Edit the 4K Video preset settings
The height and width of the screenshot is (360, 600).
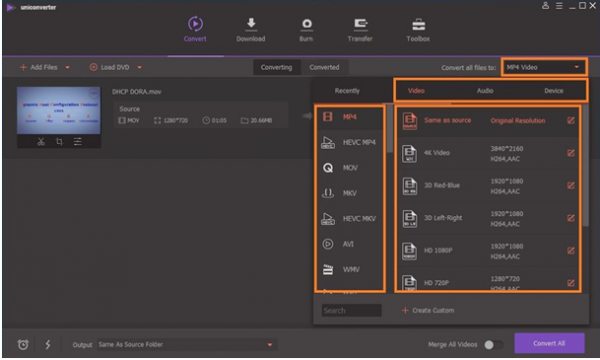click(571, 153)
